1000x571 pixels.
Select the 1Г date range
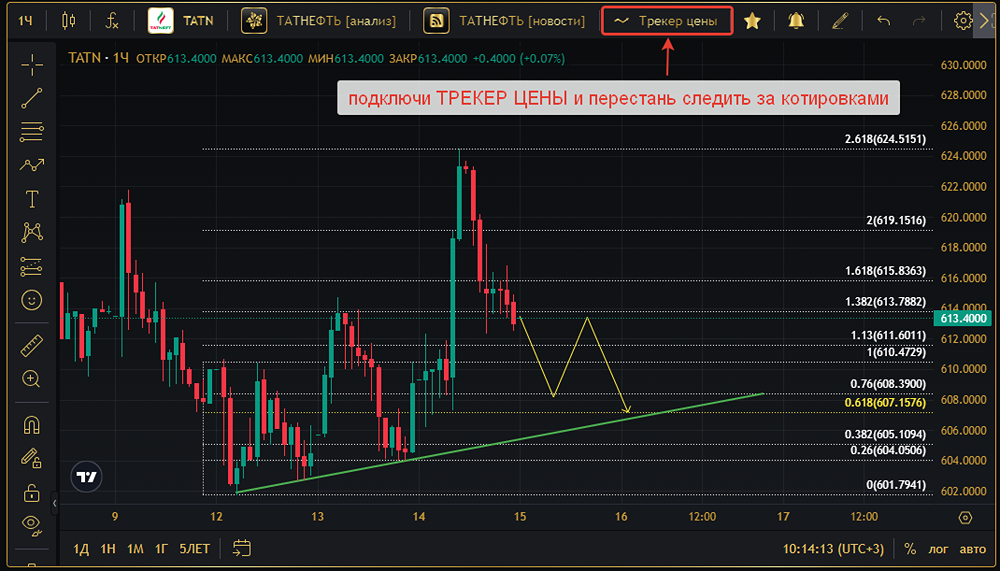tap(161, 549)
